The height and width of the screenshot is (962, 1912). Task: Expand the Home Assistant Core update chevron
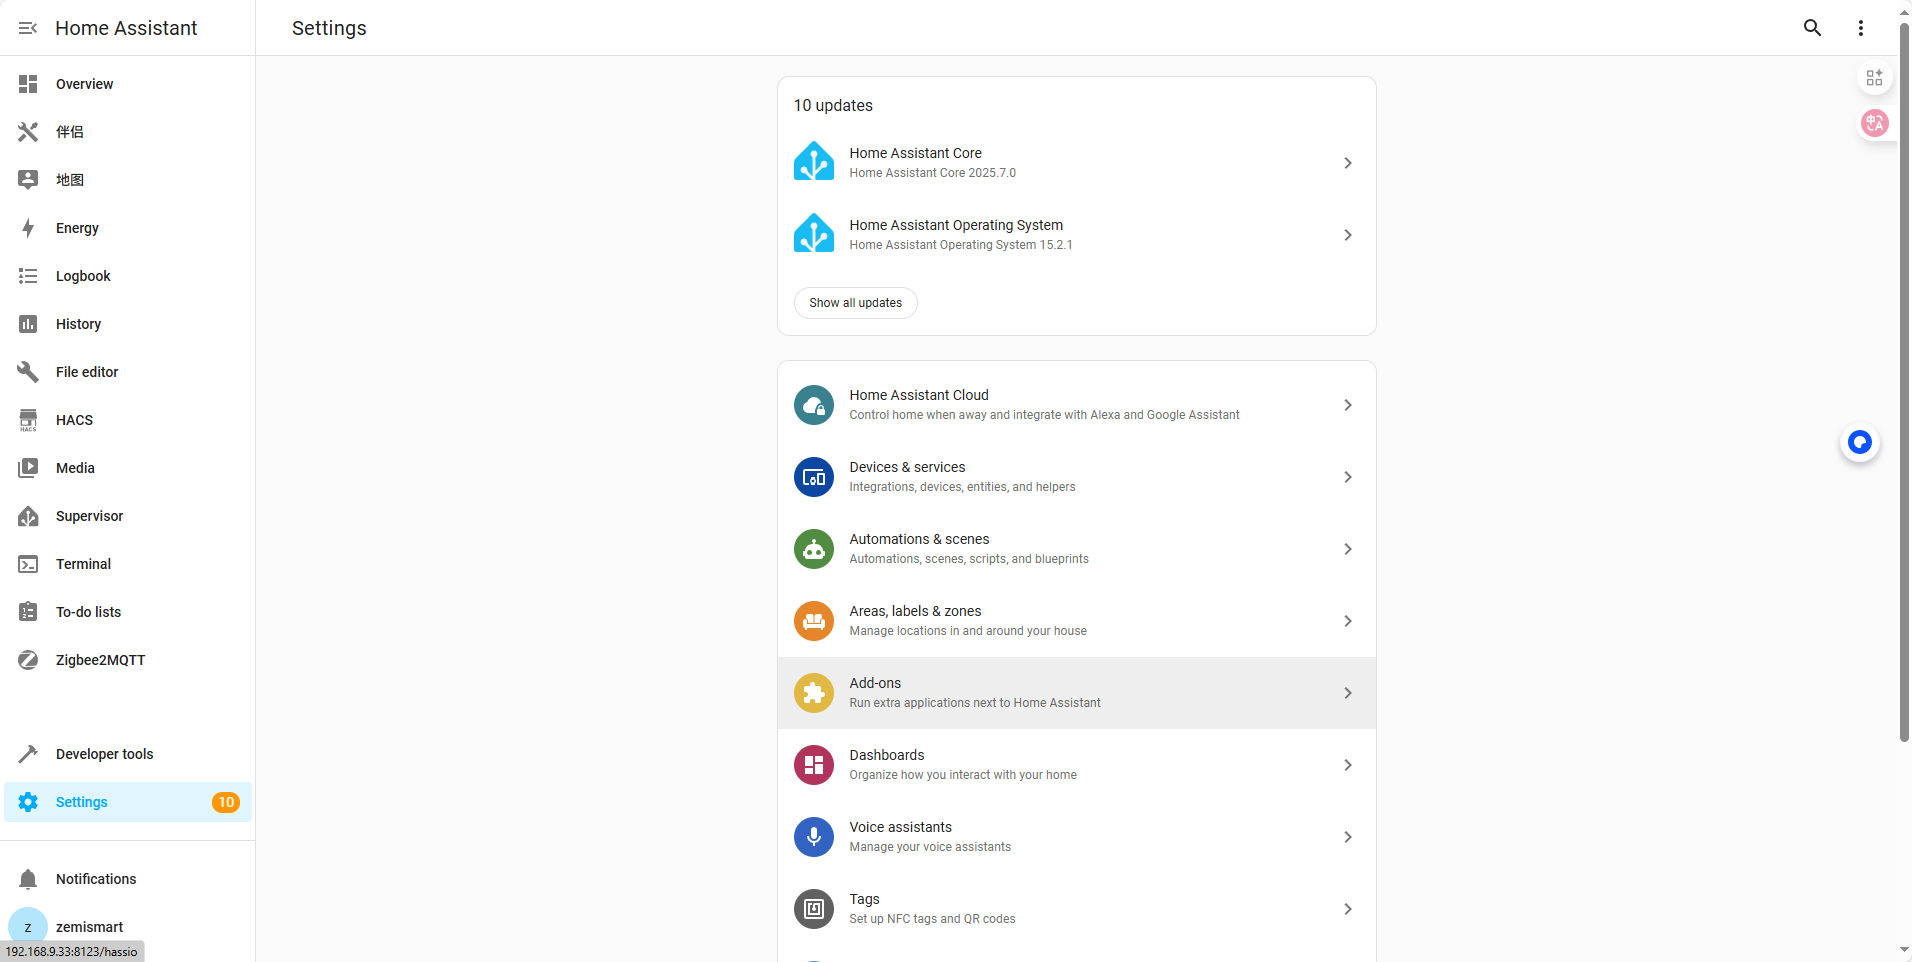tap(1348, 163)
